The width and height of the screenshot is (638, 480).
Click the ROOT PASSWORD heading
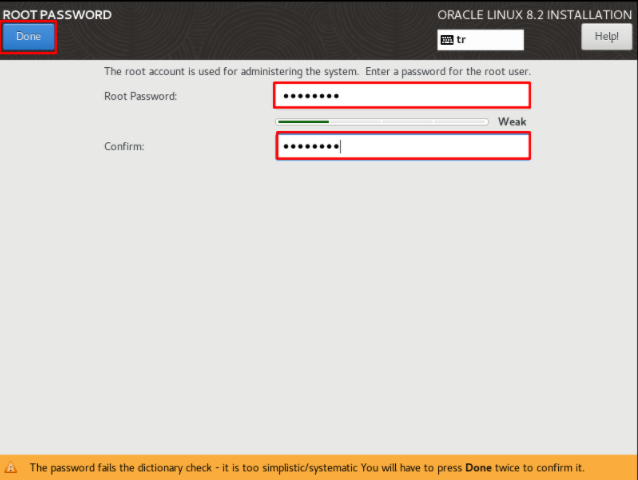point(57,15)
